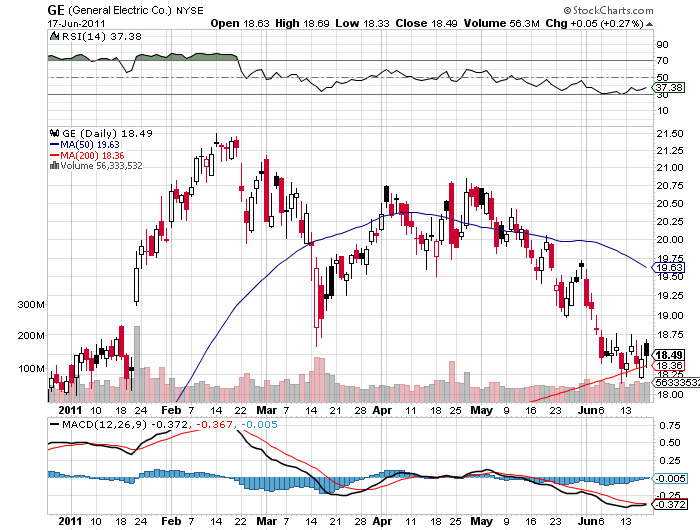Viewport: 700px width, 530px height.
Task: Click the 'MA(50) 19.63' legend text
Action: 90,144
